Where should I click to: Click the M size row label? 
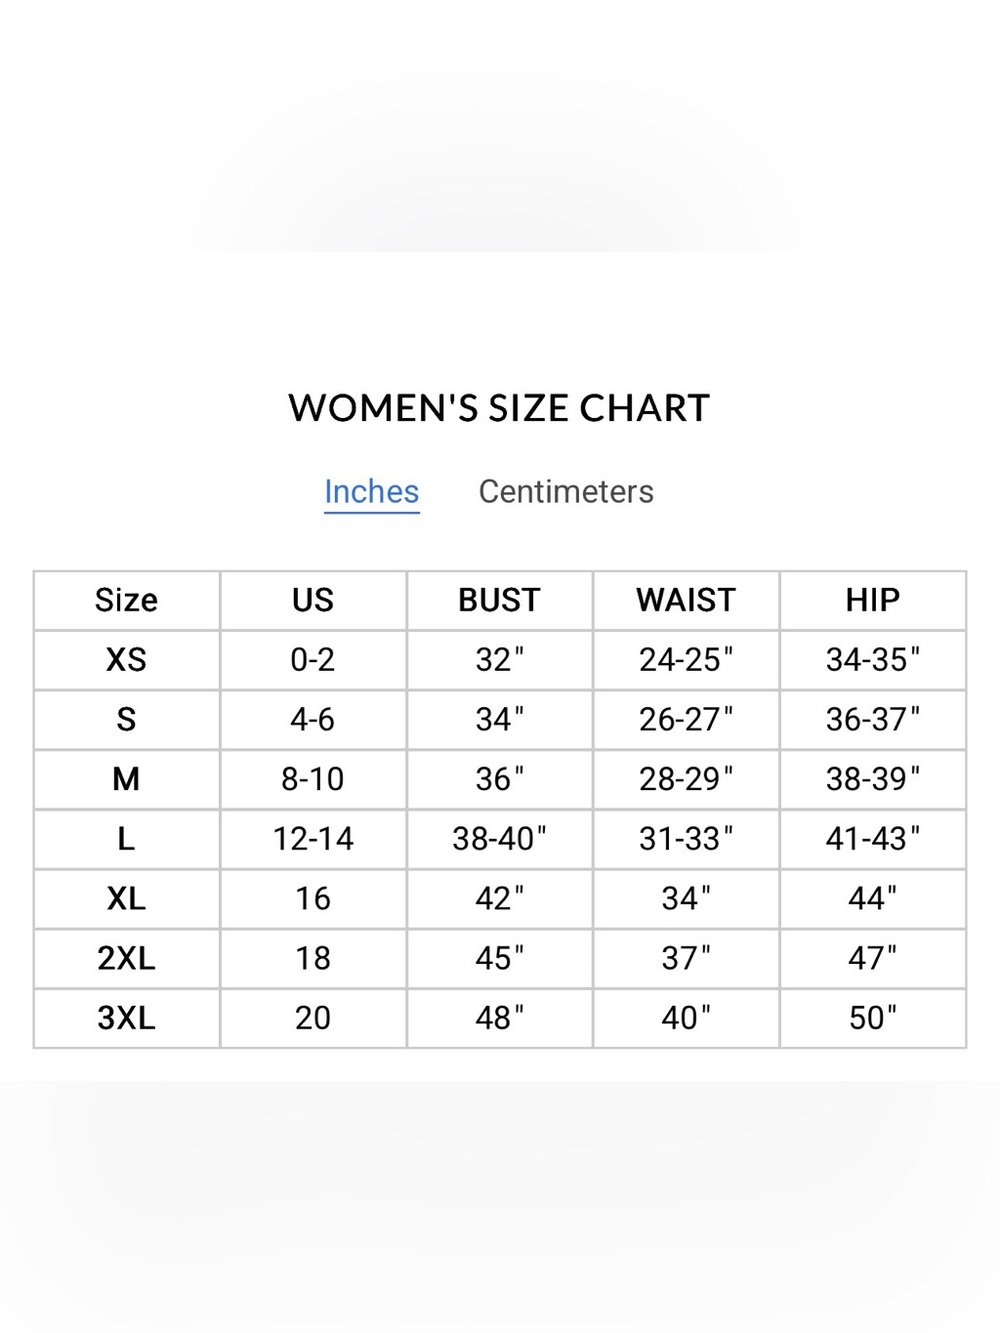[126, 779]
